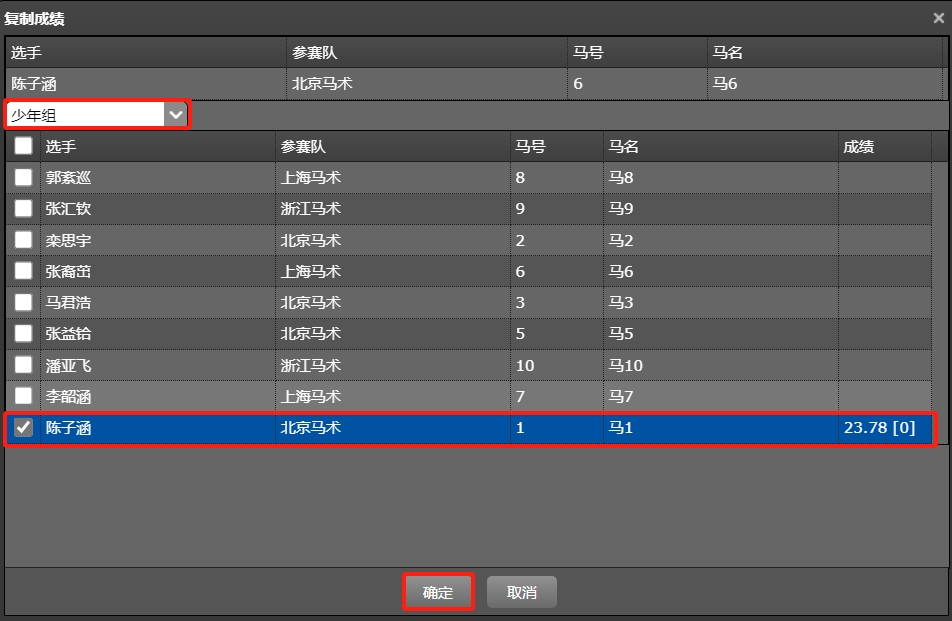Enable the checkbox for 栾思宇

(x=23, y=240)
